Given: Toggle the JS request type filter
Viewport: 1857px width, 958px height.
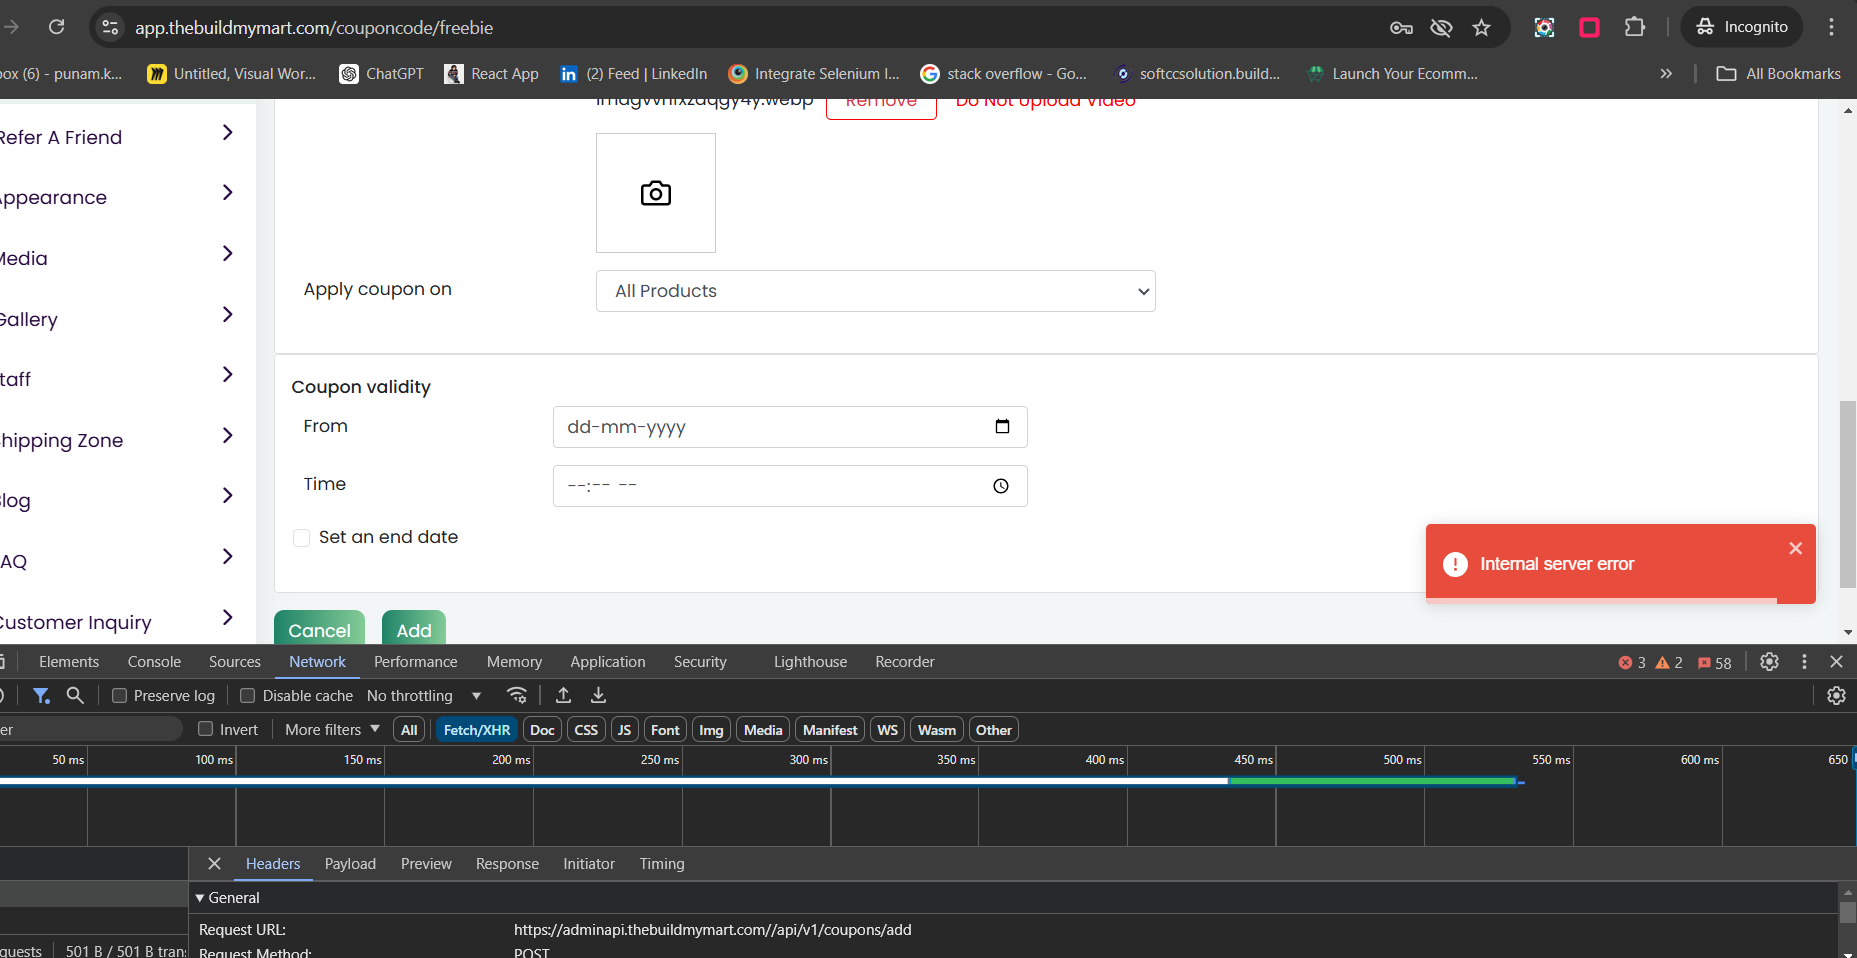Looking at the screenshot, I should coord(624,730).
